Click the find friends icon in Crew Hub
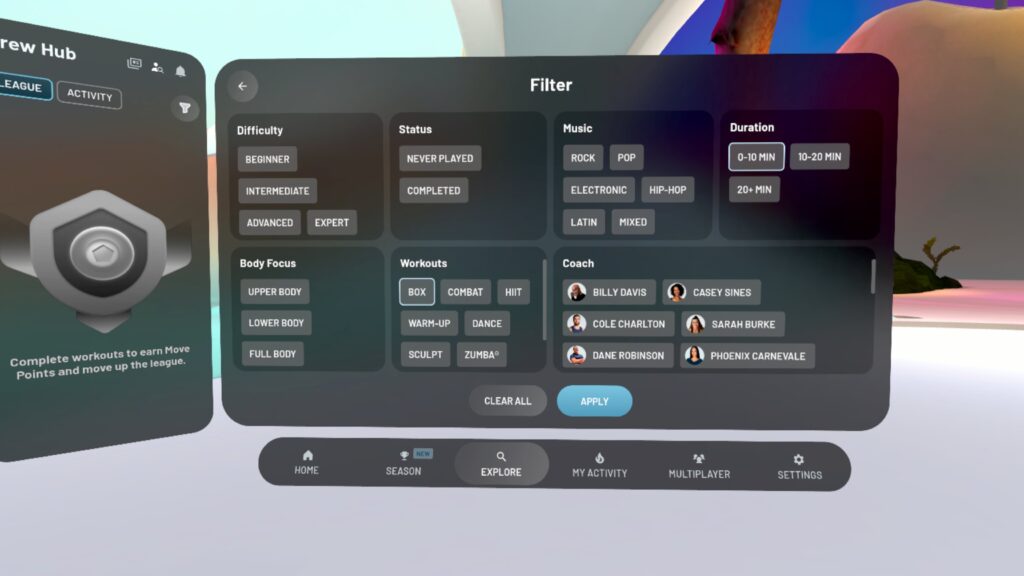This screenshot has width=1024, height=576. click(157, 67)
